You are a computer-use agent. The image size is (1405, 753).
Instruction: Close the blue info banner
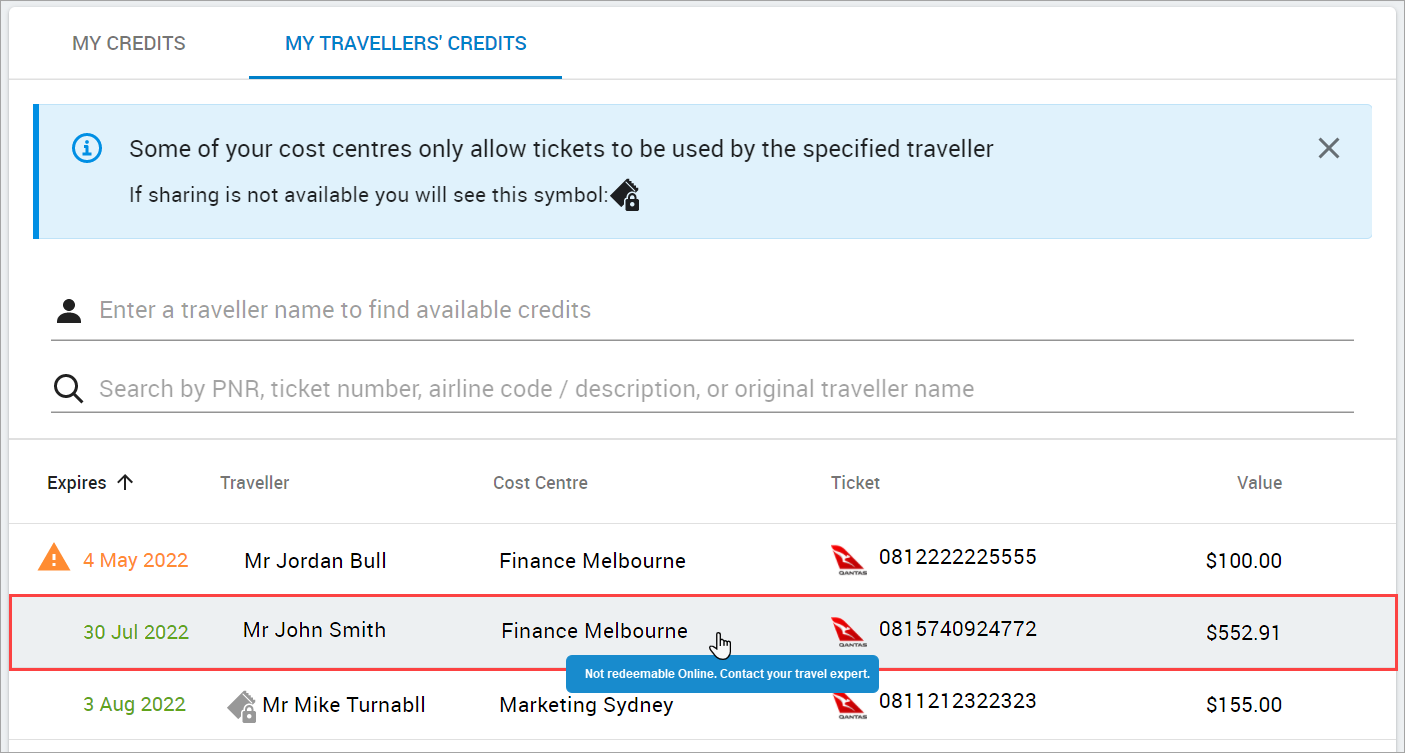(1328, 149)
